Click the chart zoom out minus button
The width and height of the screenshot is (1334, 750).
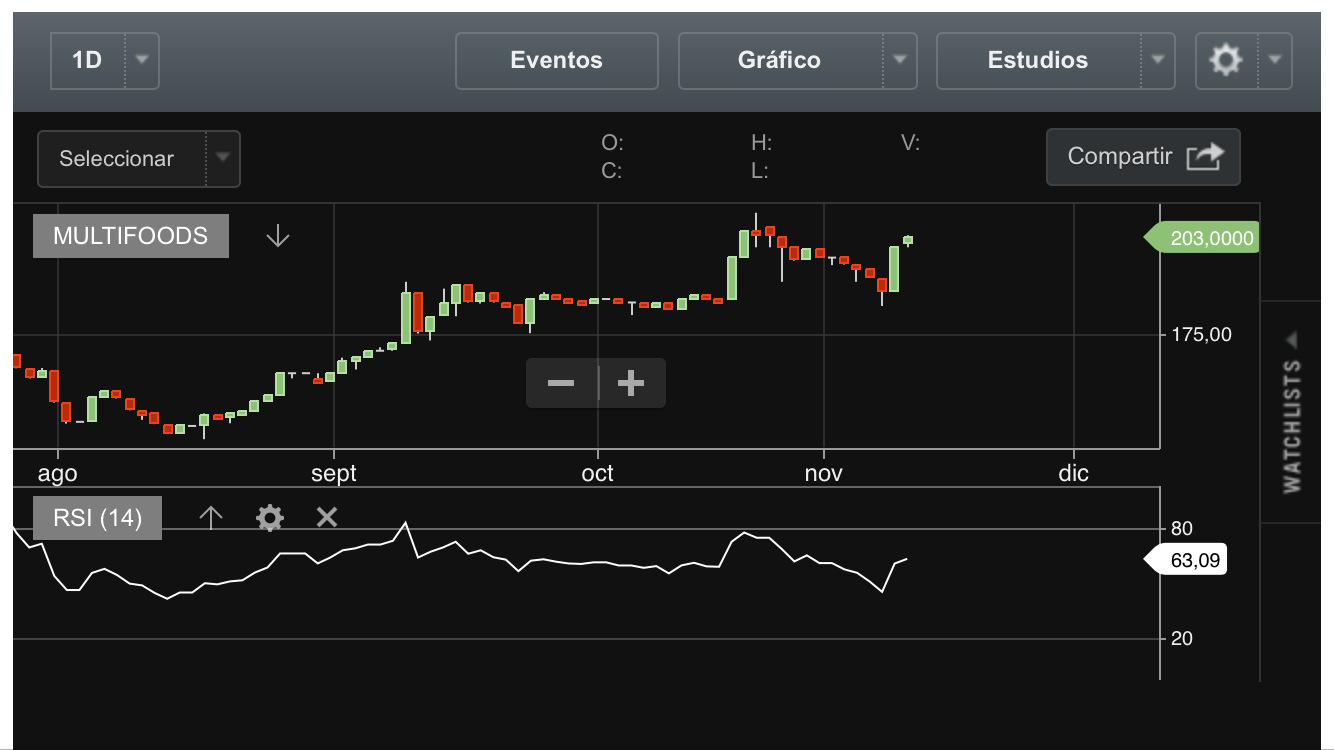coord(561,383)
